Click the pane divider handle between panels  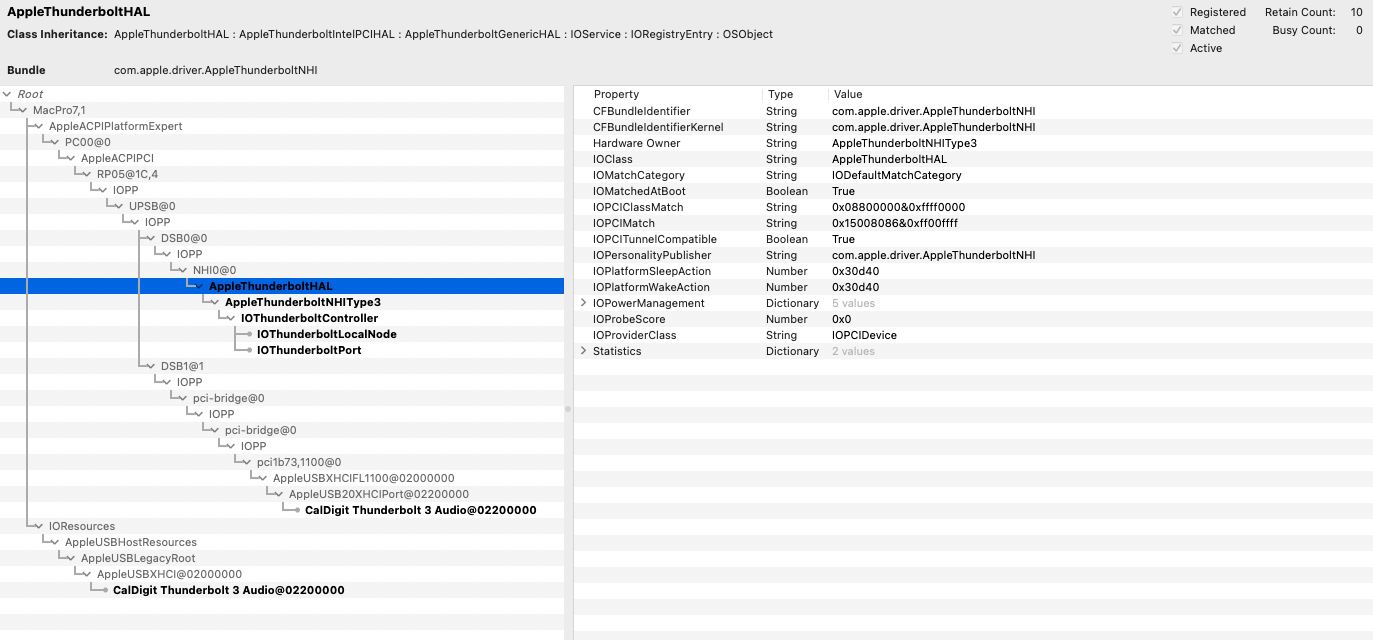coord(568,408)
